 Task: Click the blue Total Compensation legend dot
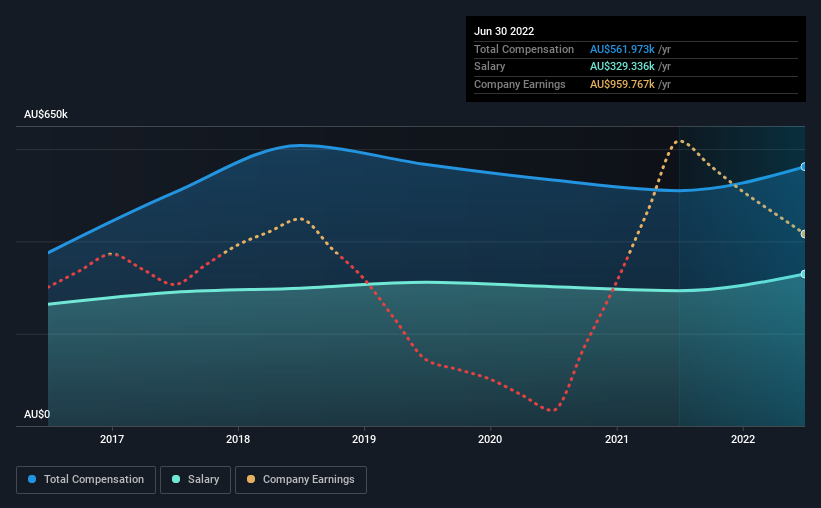coord(32,479)
